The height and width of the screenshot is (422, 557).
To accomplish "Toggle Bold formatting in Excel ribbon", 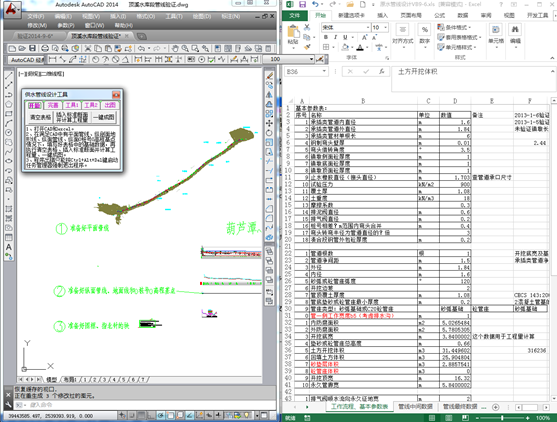I will tap(326, 37).
